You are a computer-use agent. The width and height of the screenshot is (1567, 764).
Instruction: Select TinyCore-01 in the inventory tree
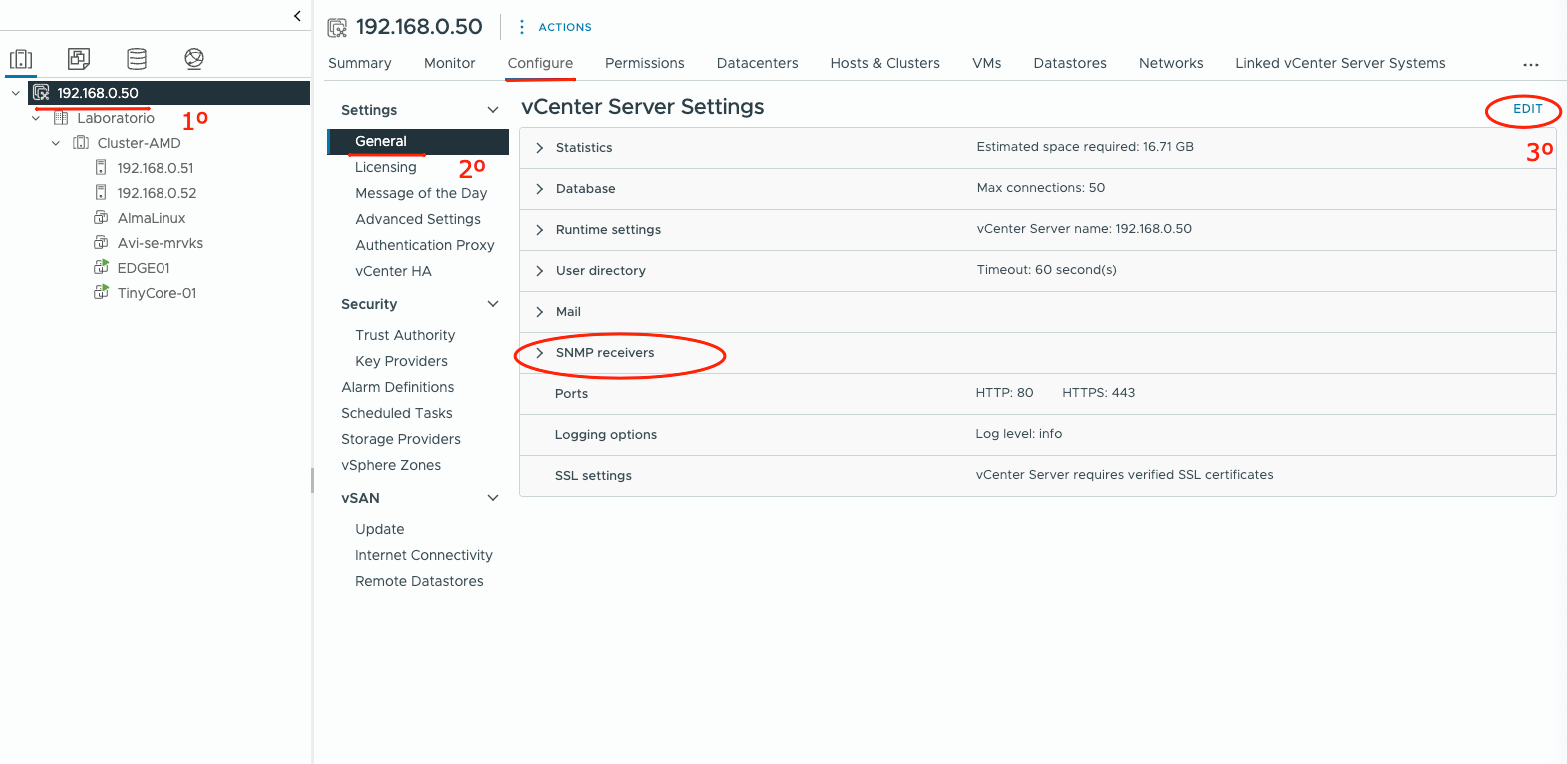click(156, 293)
